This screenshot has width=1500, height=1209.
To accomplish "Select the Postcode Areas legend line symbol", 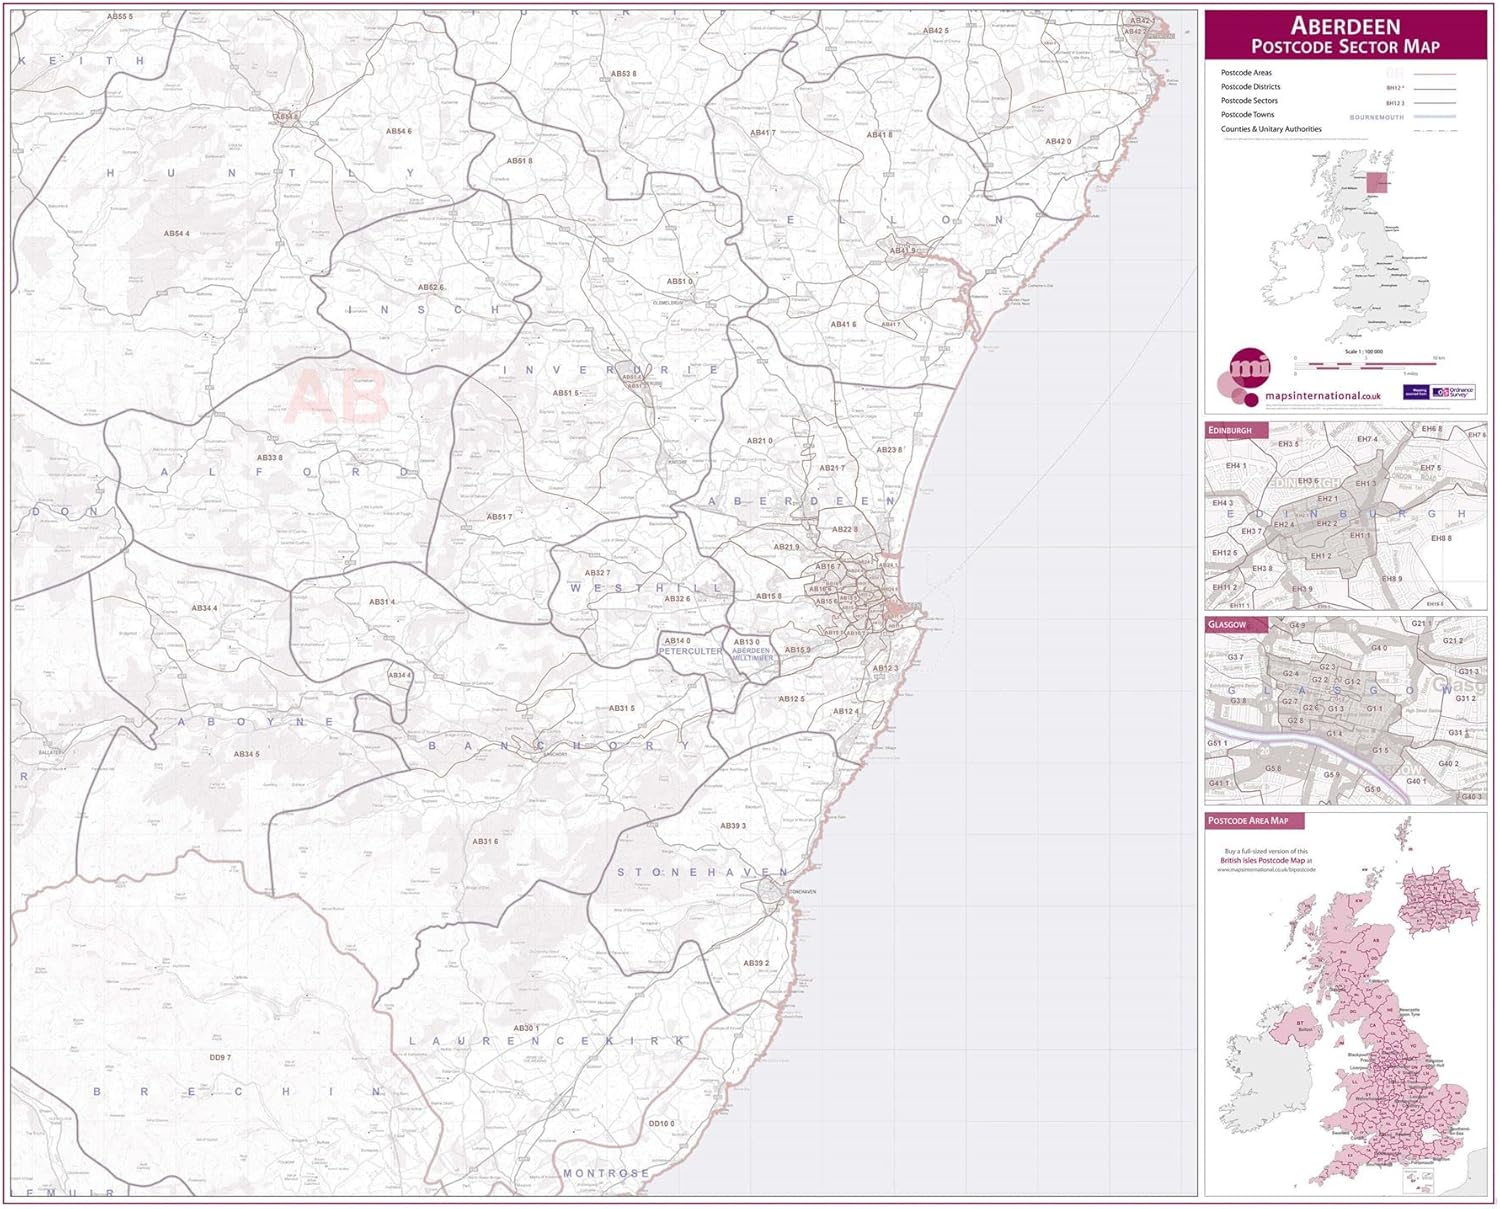I will 1435,73.
